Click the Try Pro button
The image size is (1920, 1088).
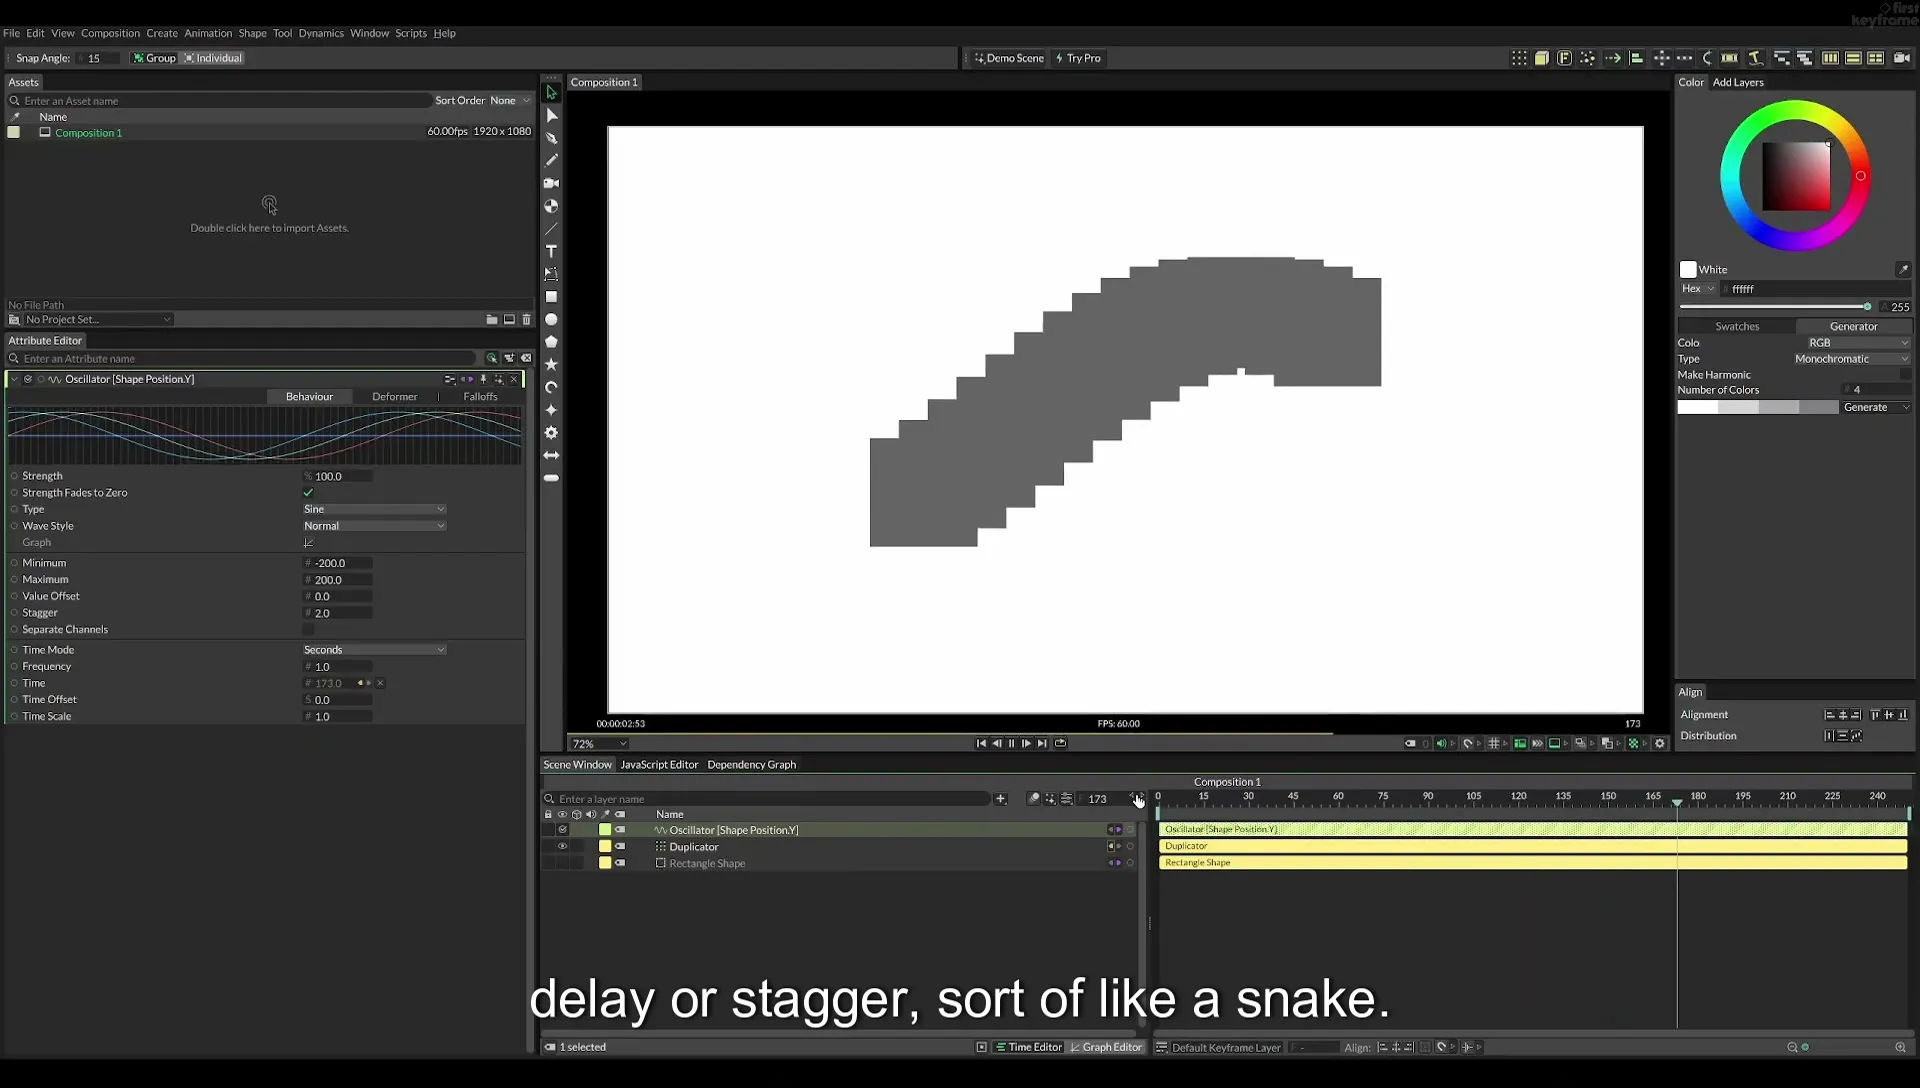click(1078, 58)
